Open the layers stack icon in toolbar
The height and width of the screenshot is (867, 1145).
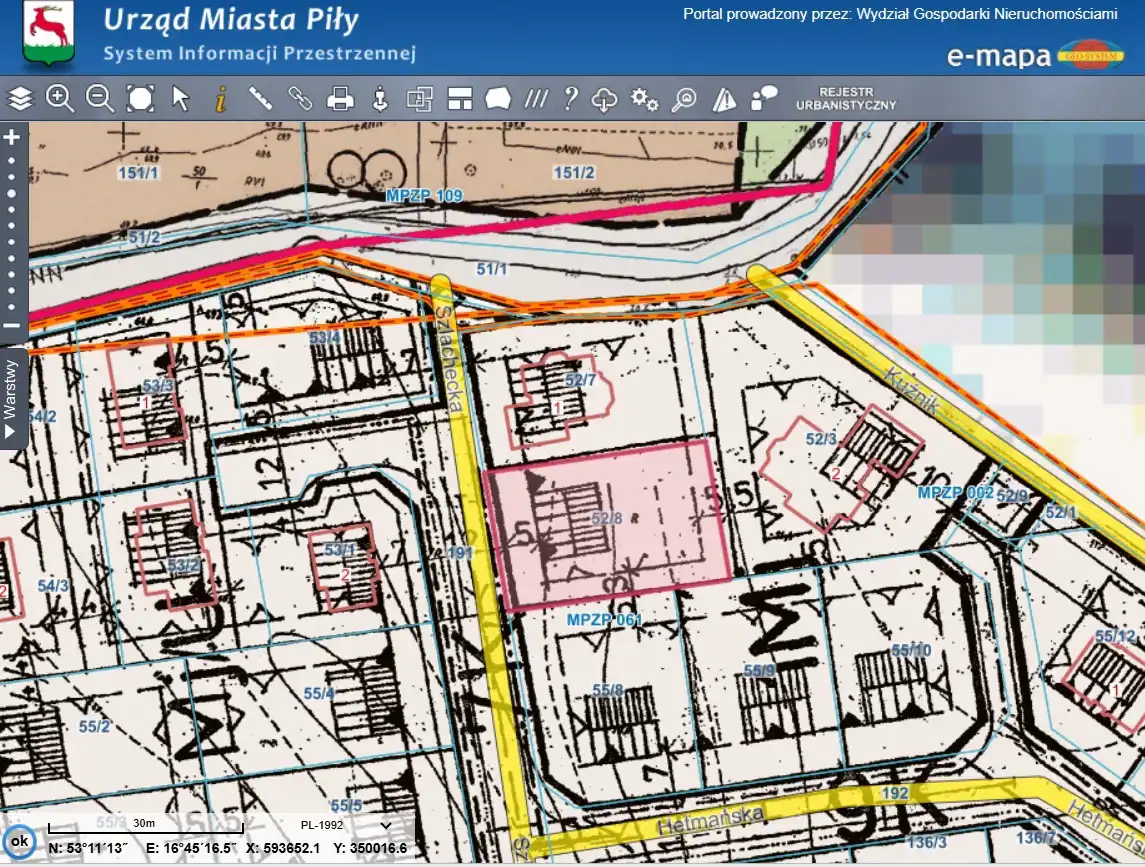click(x=21, y=98)
